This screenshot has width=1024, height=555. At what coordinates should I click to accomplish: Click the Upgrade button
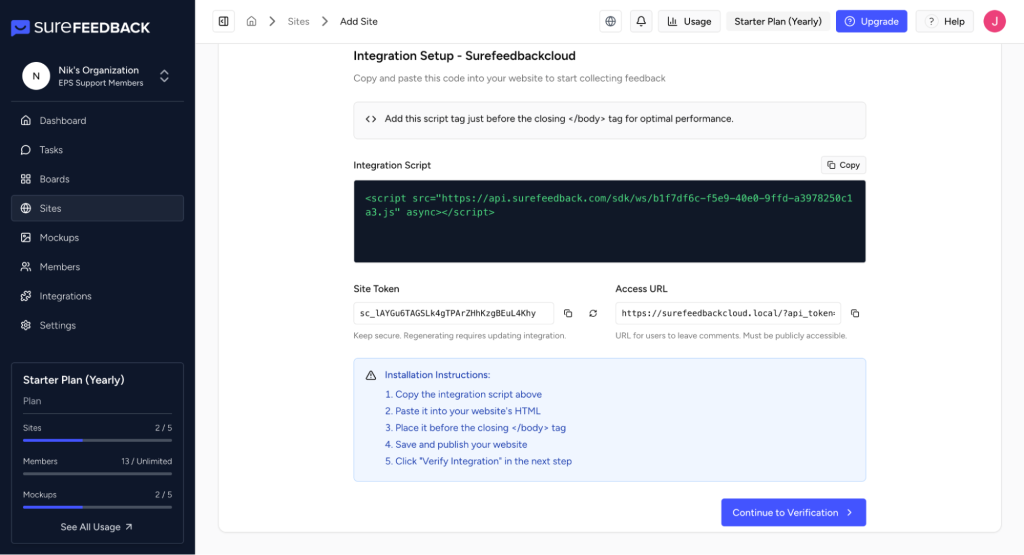tap(871, 21)
